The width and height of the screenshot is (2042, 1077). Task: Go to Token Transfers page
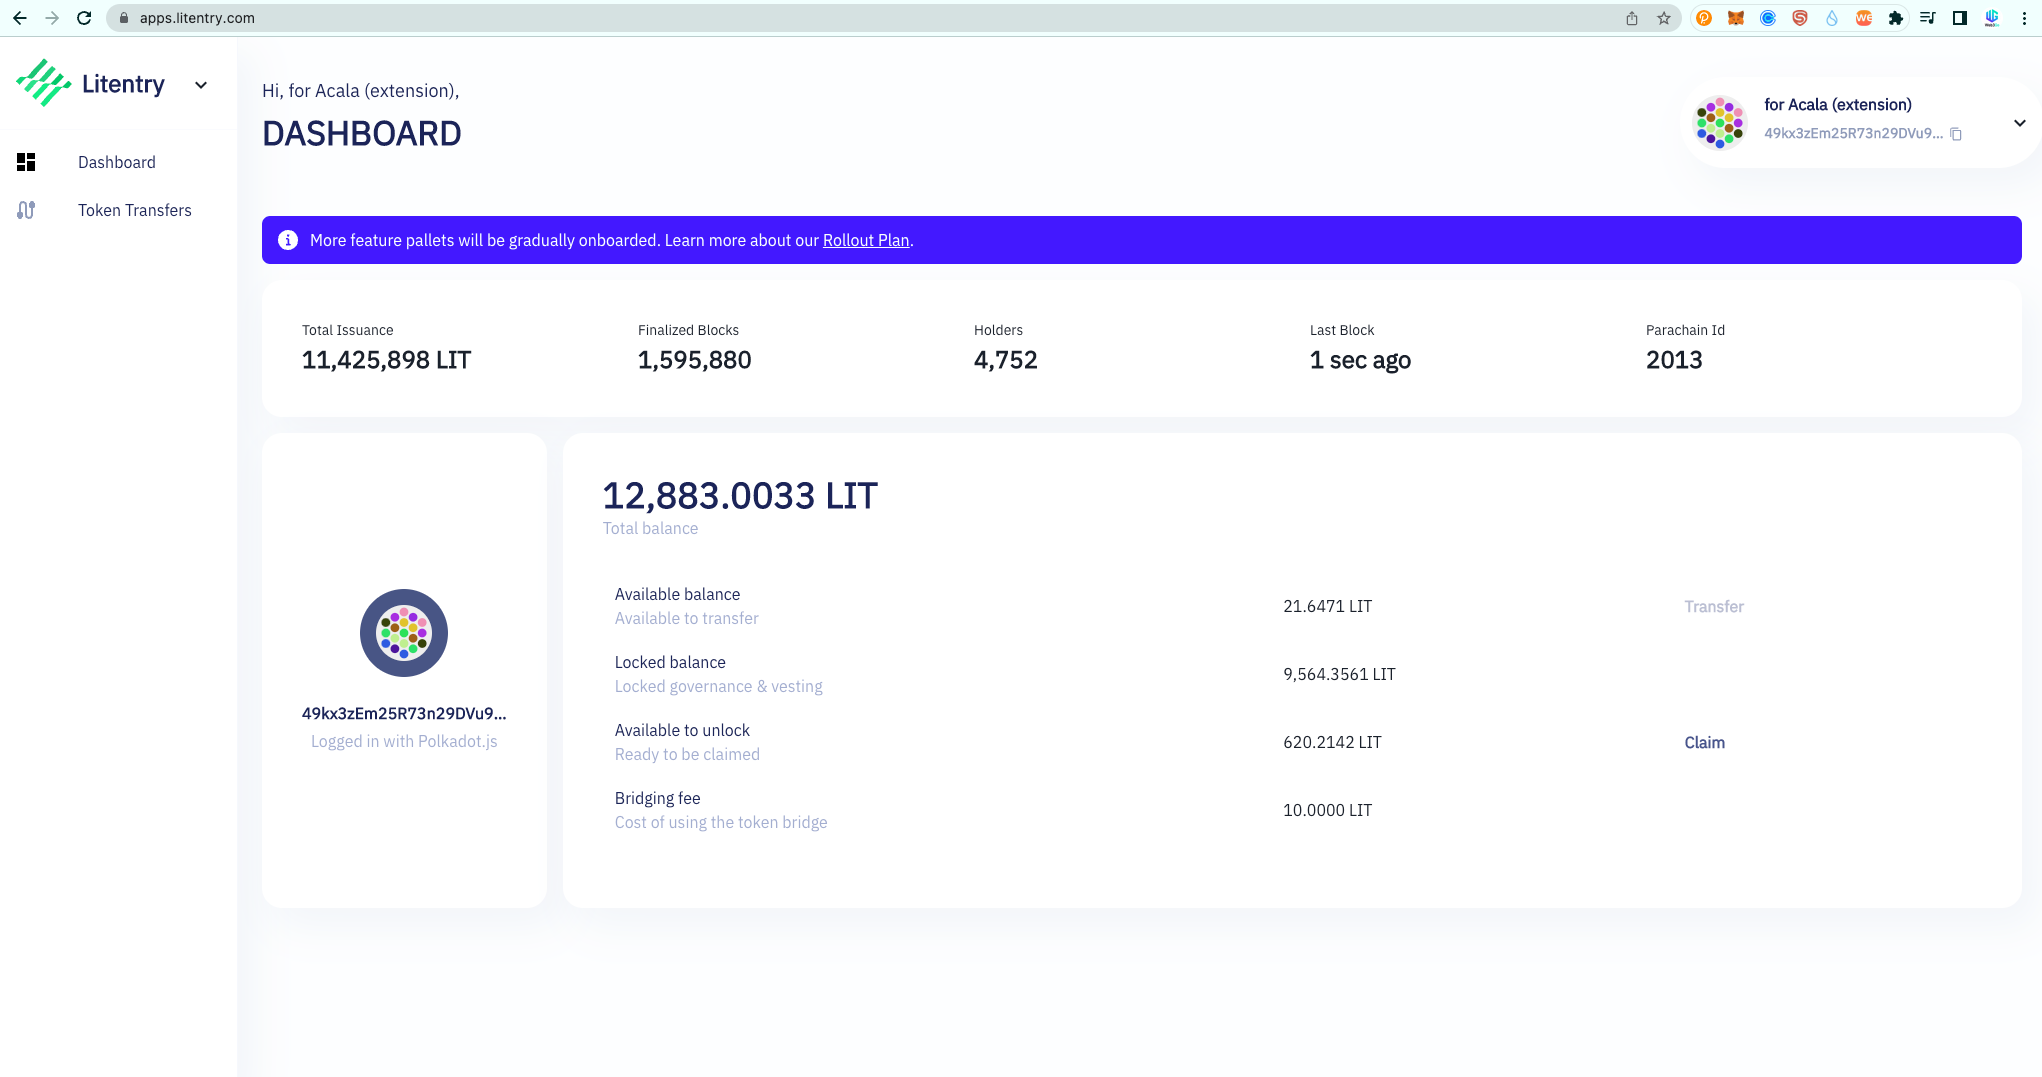tap(135, 210)
